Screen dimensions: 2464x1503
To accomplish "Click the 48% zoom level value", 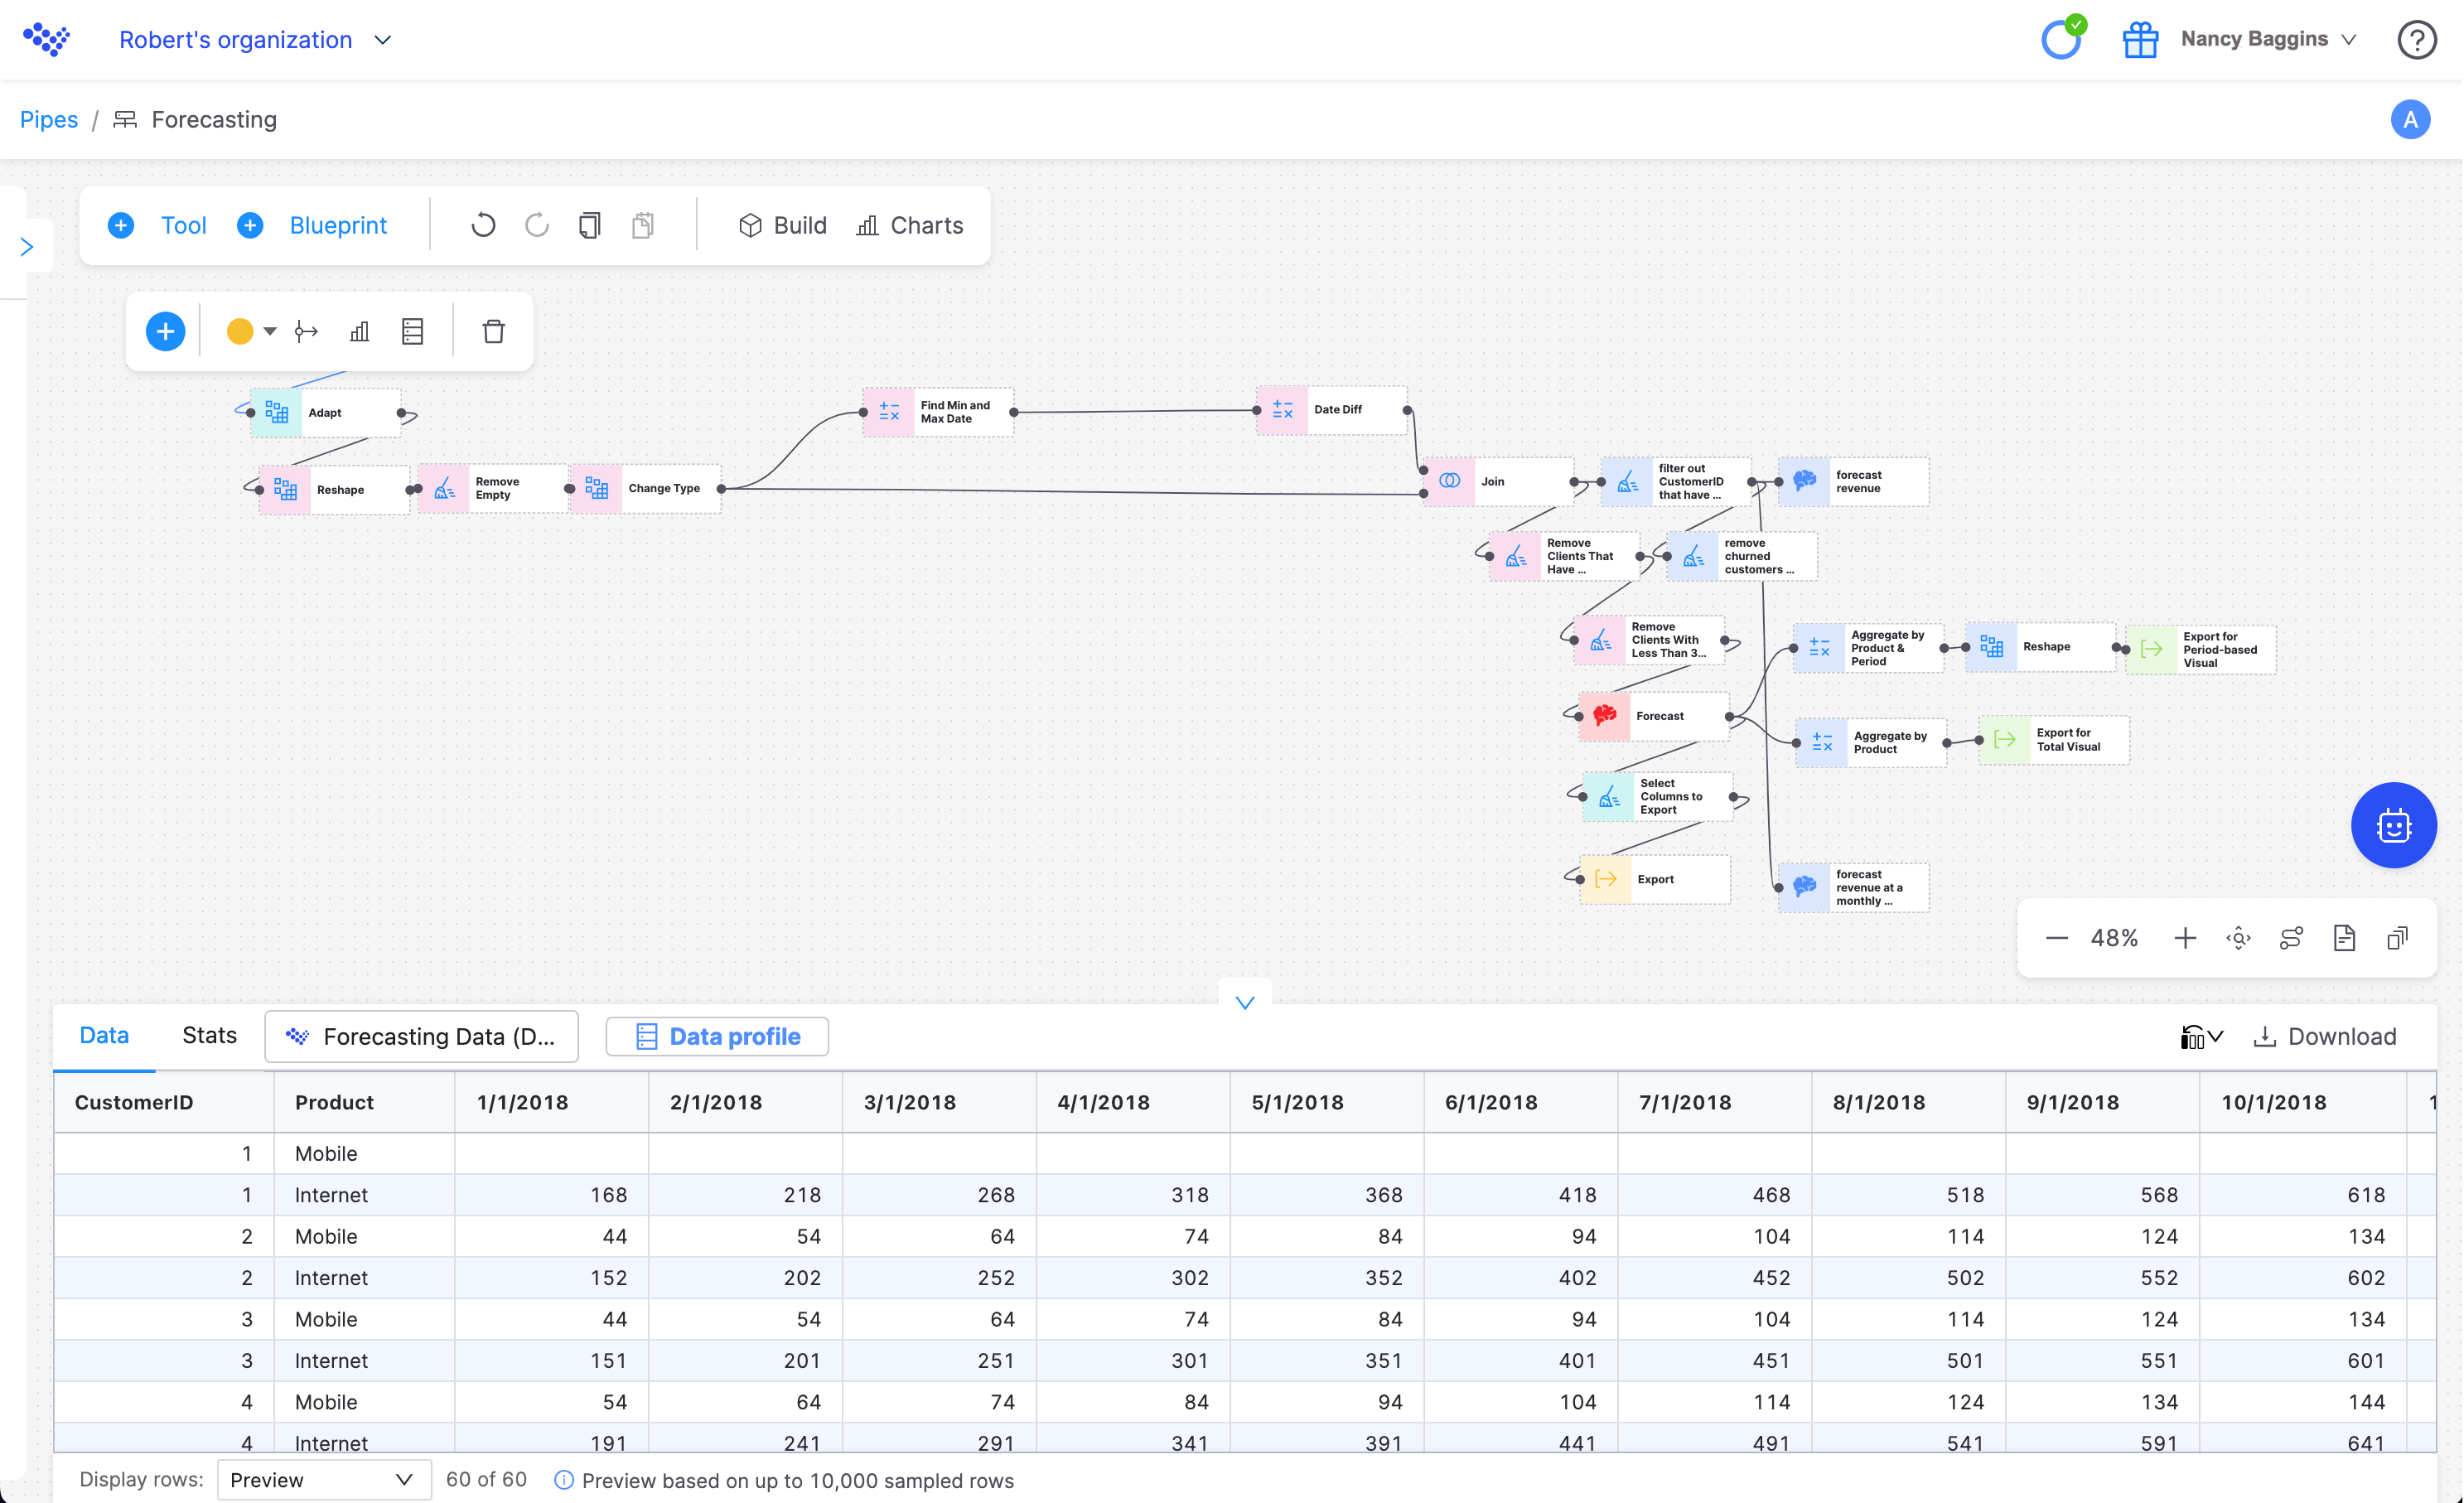I will tap(2114, 938).
